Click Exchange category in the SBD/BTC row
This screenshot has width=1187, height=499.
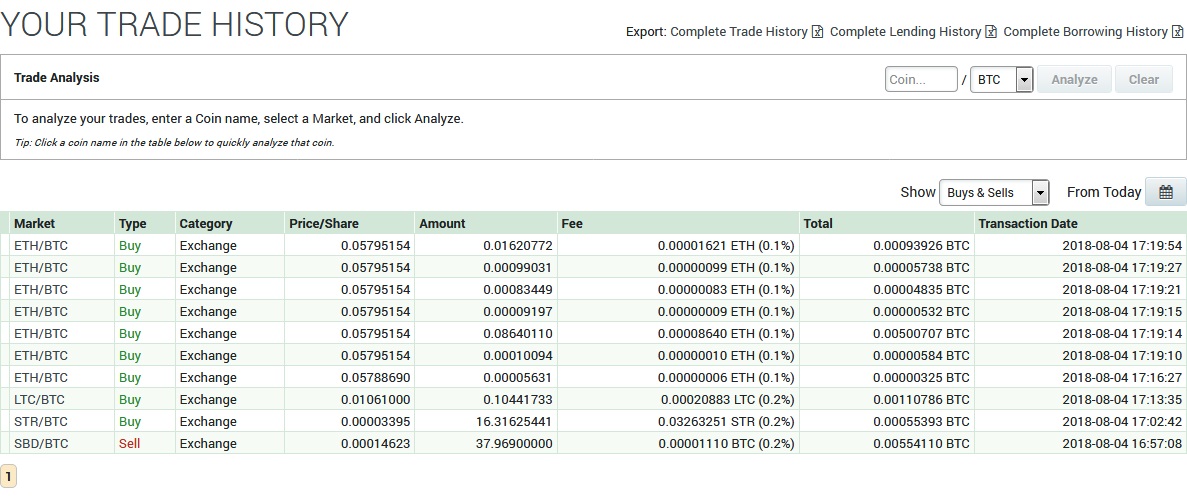pyautogui.click(x=208, y=443)
